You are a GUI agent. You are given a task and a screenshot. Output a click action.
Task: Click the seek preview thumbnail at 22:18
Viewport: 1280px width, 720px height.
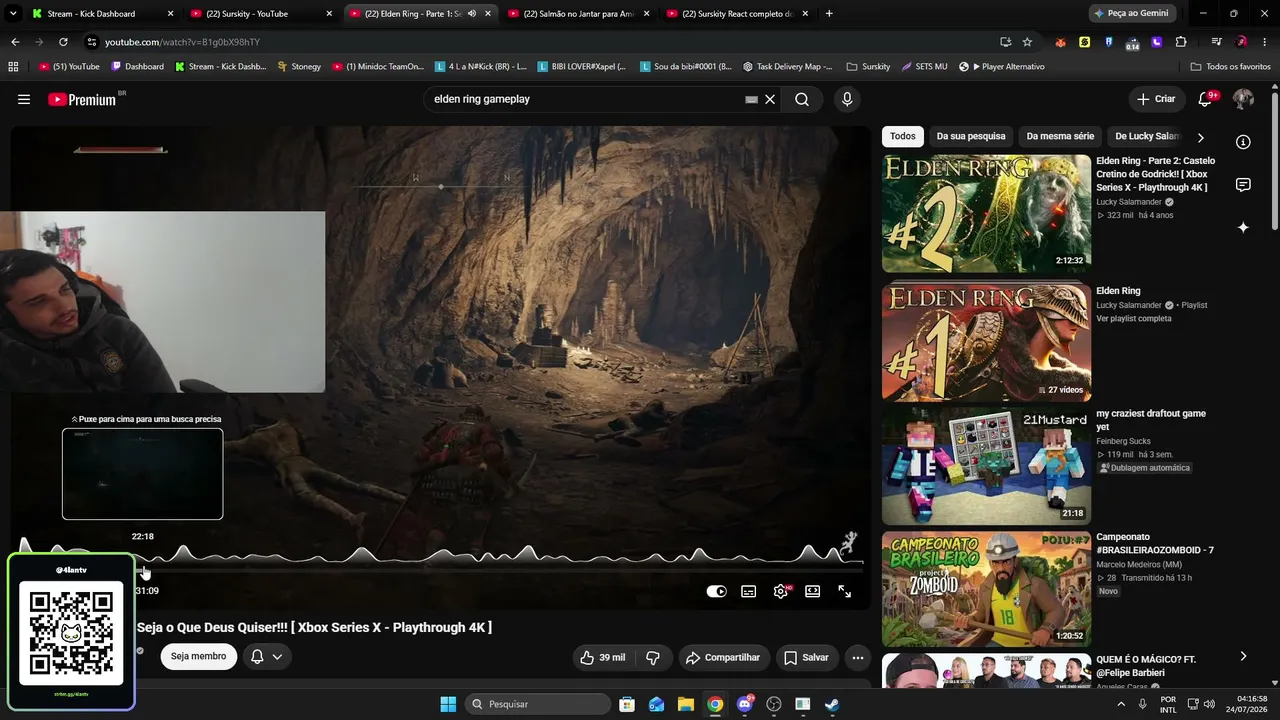pyautogui.click(x=142, y=474)
